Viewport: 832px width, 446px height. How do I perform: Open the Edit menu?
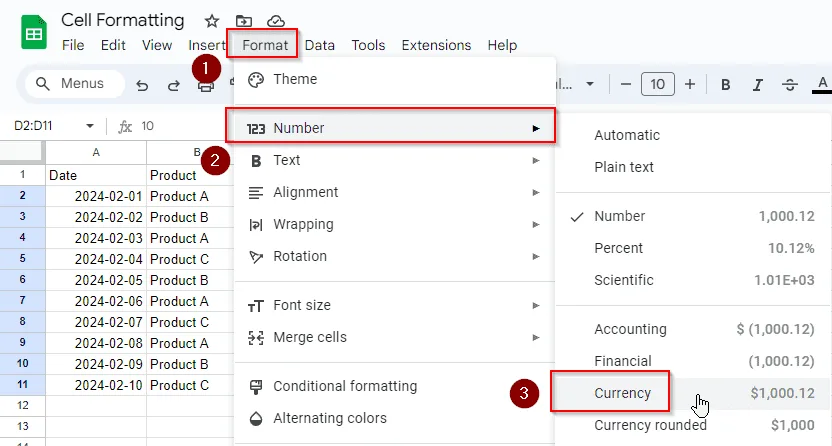(113, 45)
